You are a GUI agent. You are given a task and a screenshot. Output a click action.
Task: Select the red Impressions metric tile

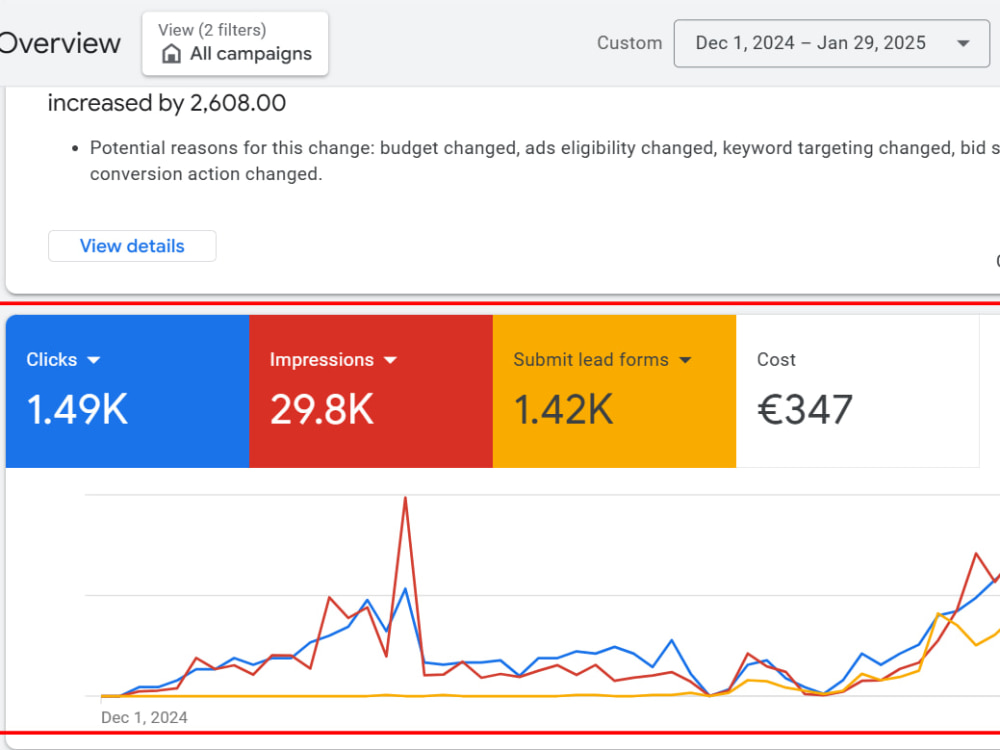pos(371,391)
